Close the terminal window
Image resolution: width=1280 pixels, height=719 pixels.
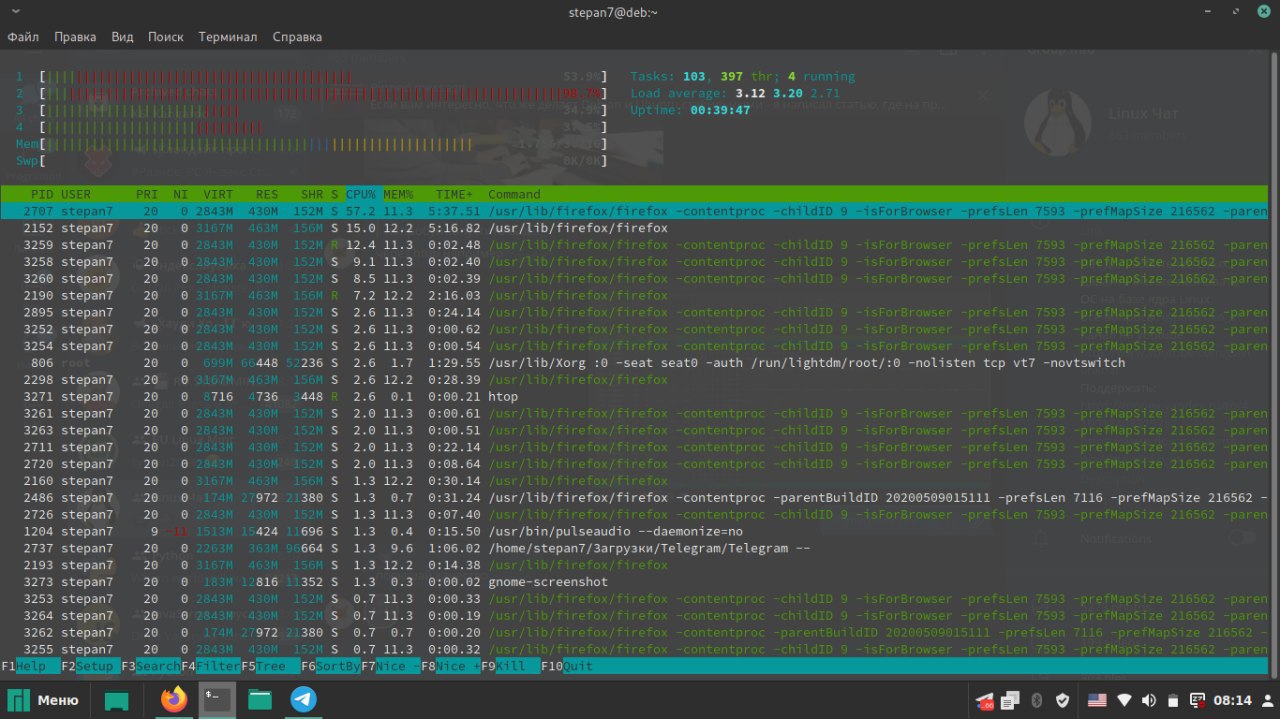coord(1263,11)
